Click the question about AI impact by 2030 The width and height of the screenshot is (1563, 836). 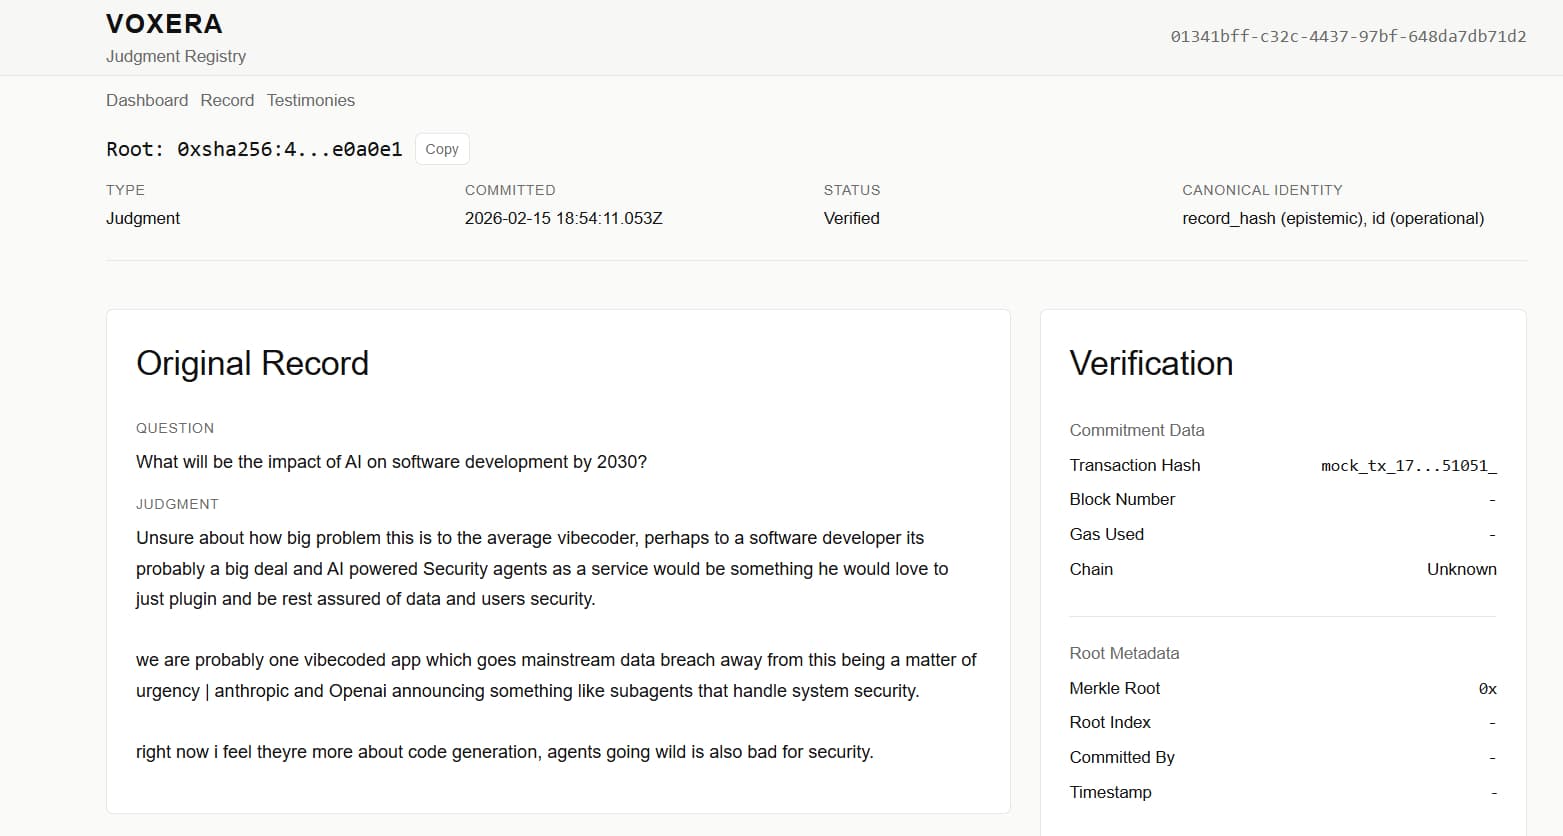click(x=391, y=462)
